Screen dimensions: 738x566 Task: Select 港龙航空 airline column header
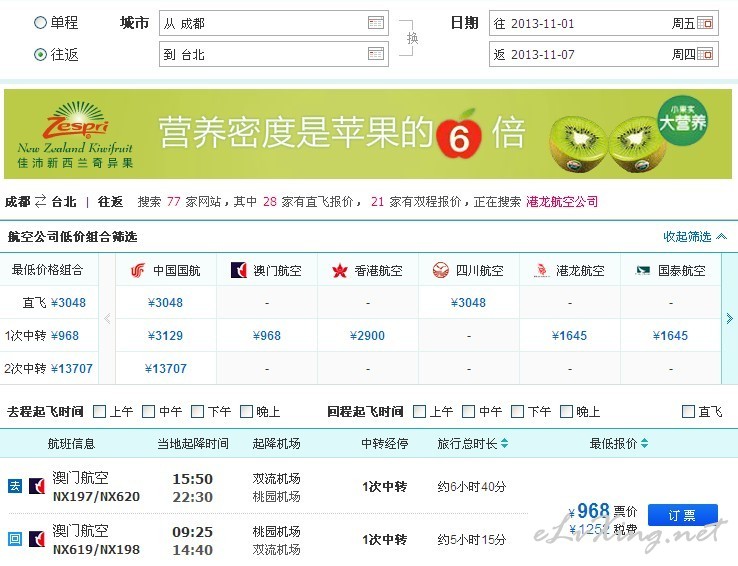click(x=570, y=271)
